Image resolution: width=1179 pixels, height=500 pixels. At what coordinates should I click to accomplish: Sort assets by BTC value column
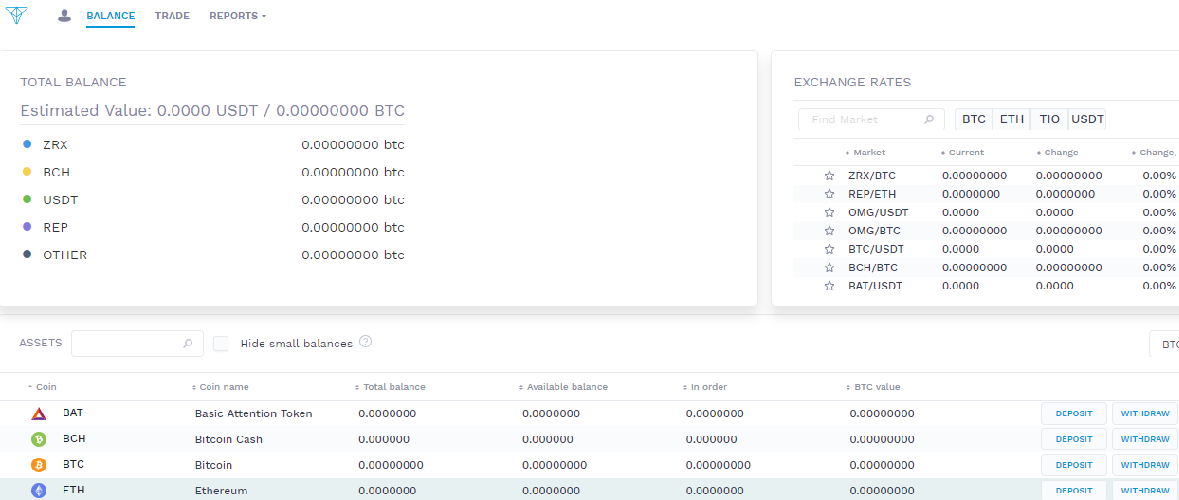pos(873,387)
